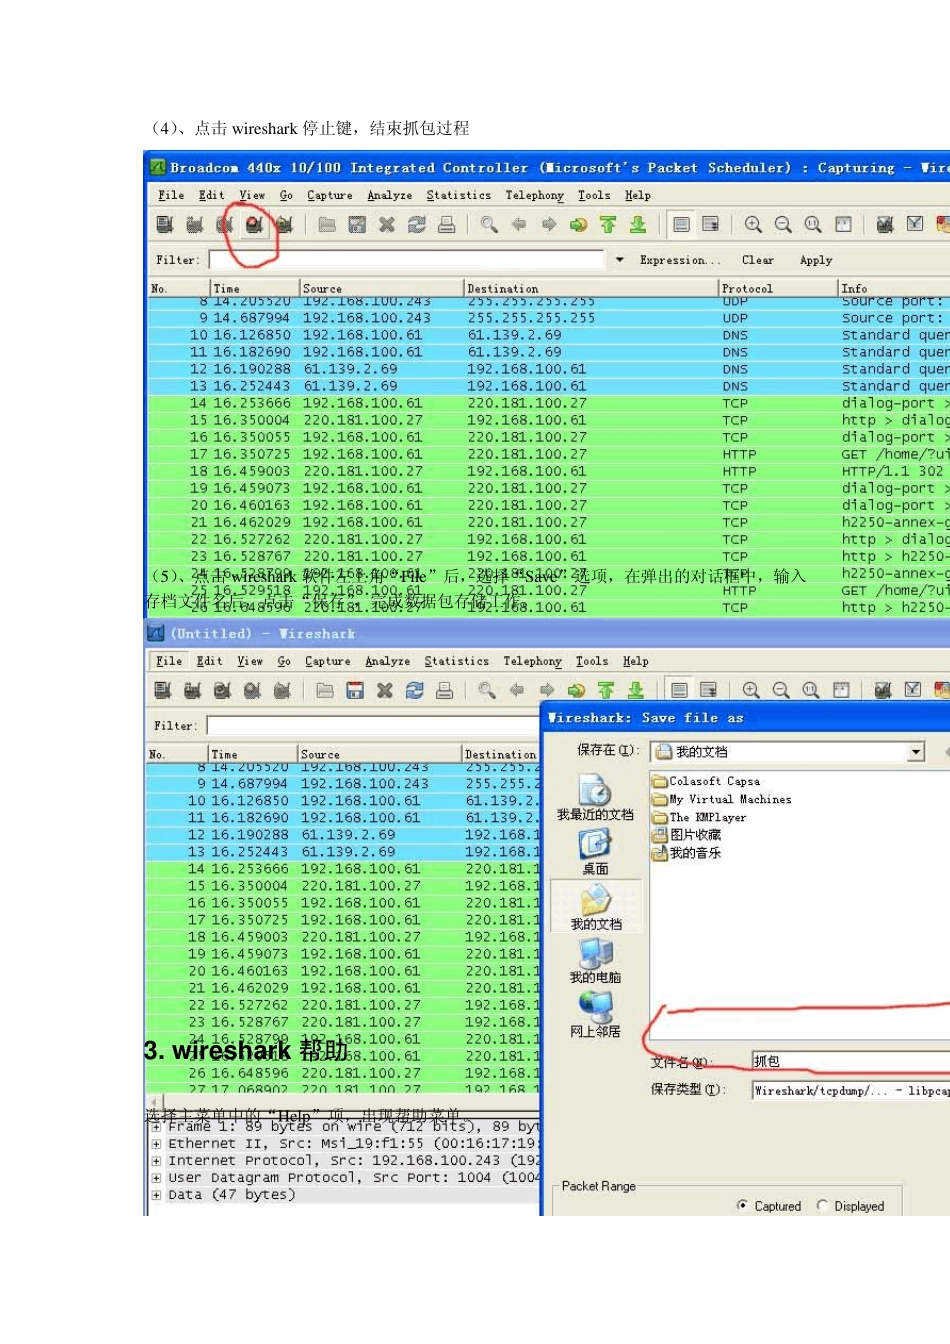Click zoom in icon in Untitled window toolbar
This screenshot has height=1344, width=950.
tap(751, 691)
